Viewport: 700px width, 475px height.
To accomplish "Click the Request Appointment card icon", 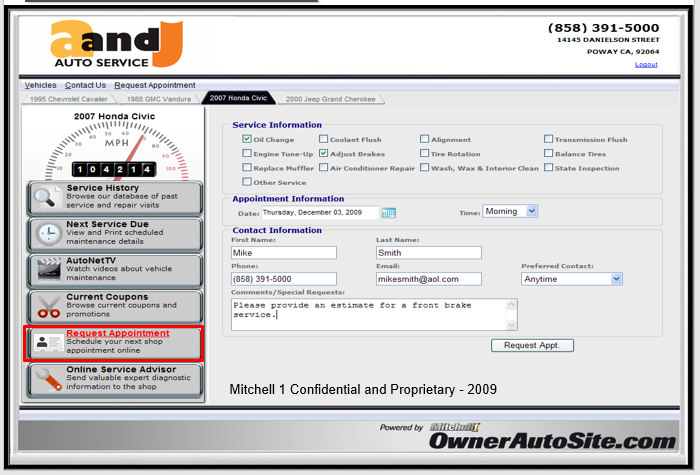I will (47, 343).
